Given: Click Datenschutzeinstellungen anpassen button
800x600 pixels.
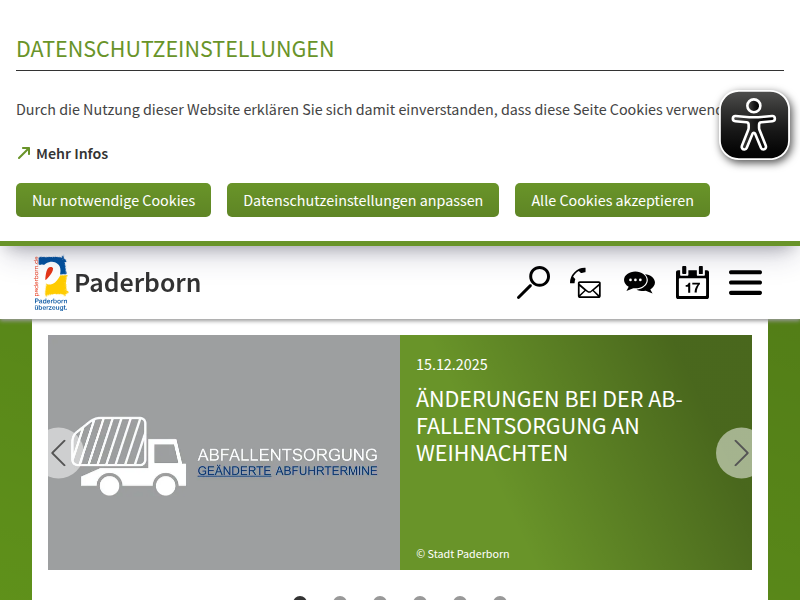Looking at the screenshot, I should point(363,200).
